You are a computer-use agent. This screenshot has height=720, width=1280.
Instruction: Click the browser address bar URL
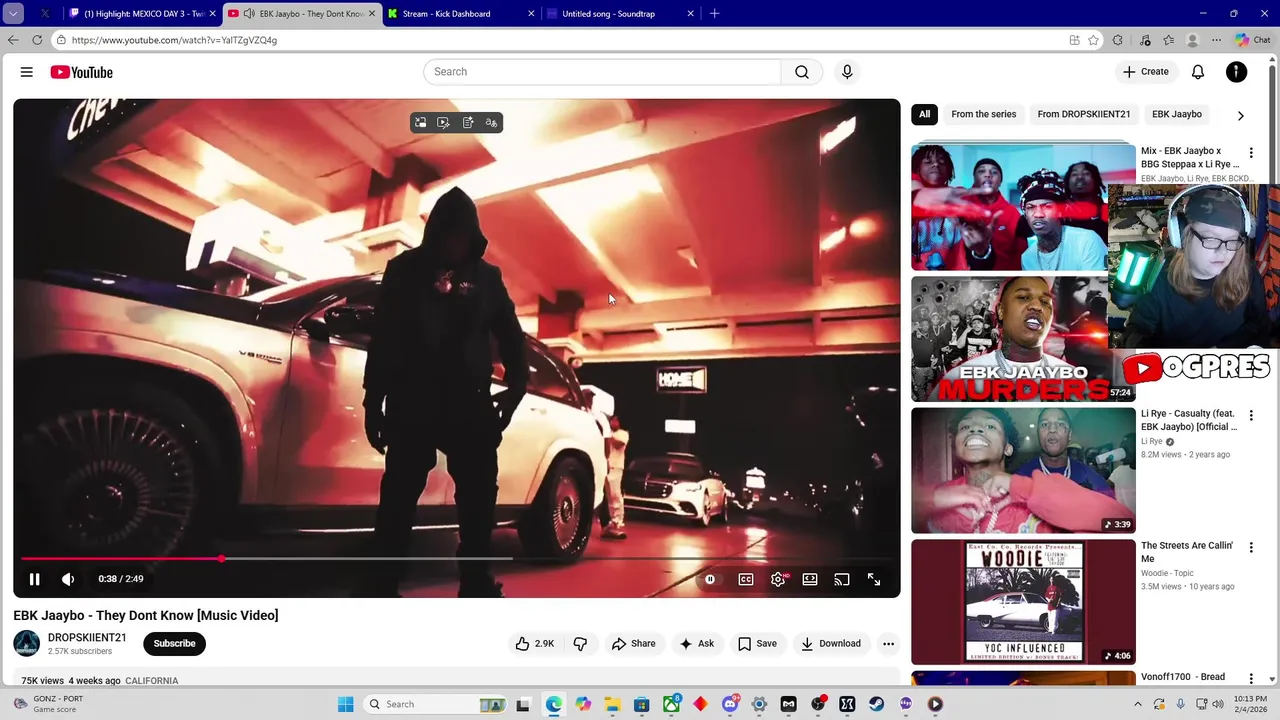[x=174, y=40]
